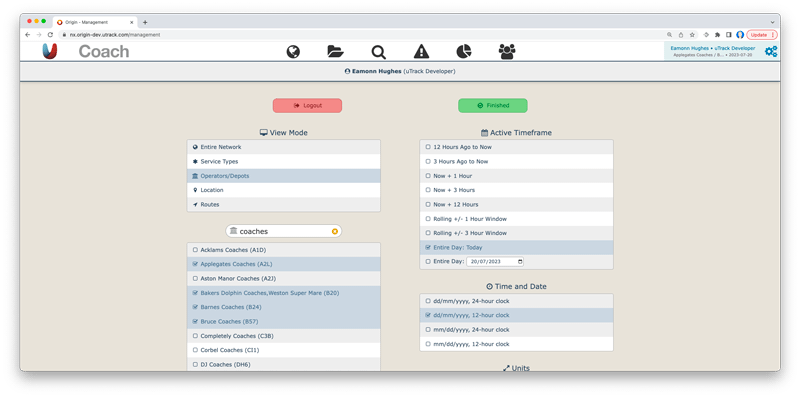
Task: Open the pie chart reports icon
Action: 464,52
